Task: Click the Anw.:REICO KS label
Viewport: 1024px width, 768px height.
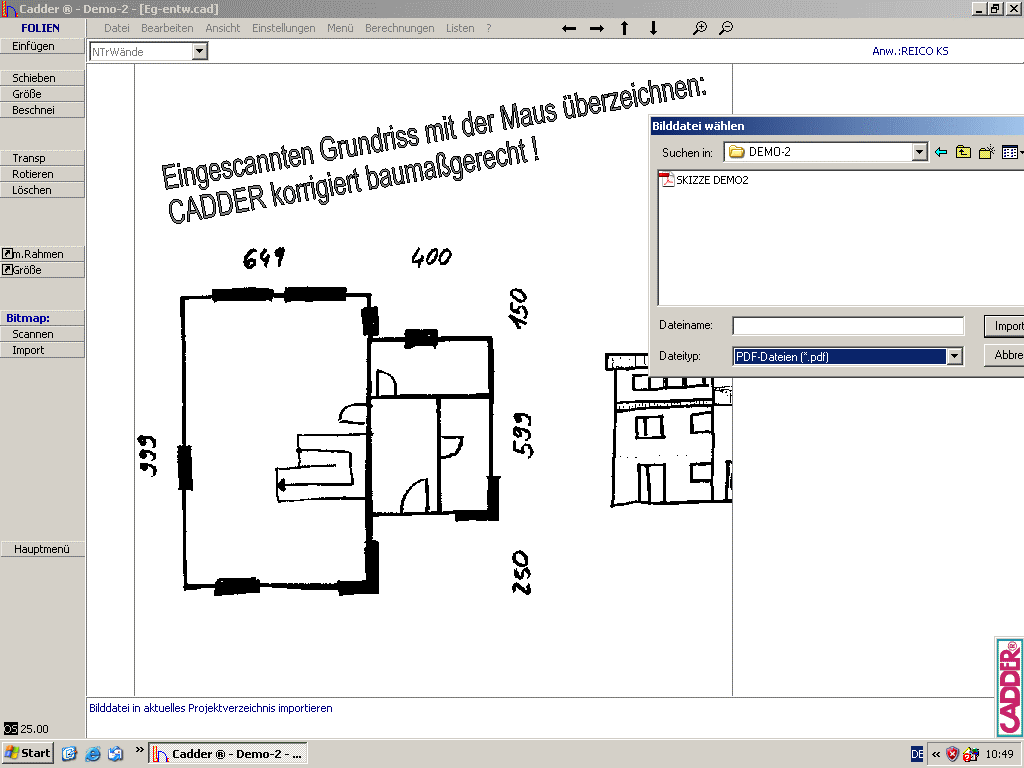Action: 910,51
